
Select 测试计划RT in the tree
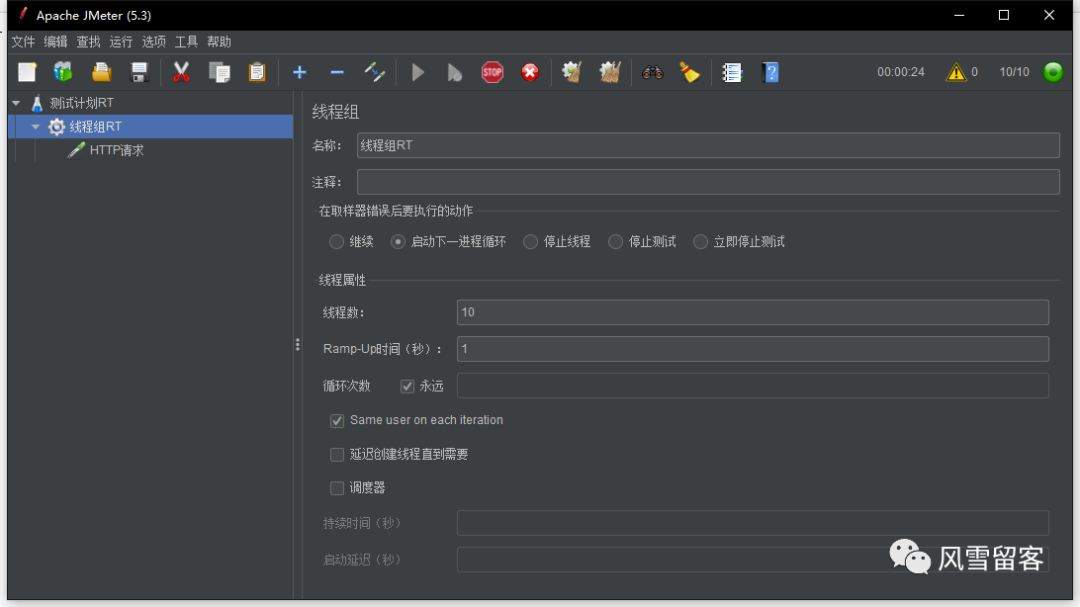(81, 103)
